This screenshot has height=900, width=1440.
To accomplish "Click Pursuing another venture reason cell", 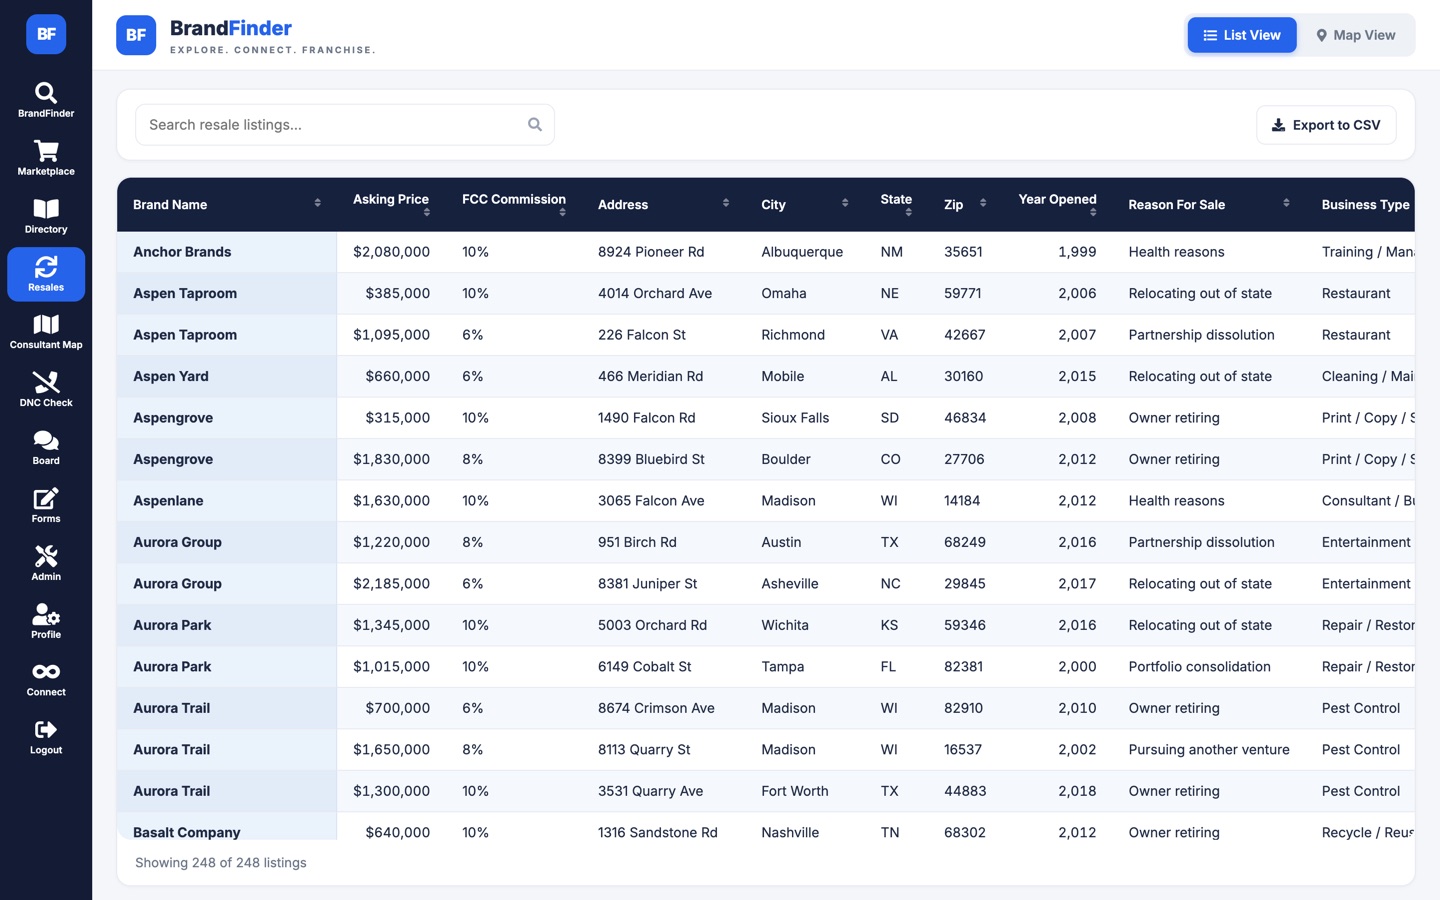I will (x=1209, y=750).
